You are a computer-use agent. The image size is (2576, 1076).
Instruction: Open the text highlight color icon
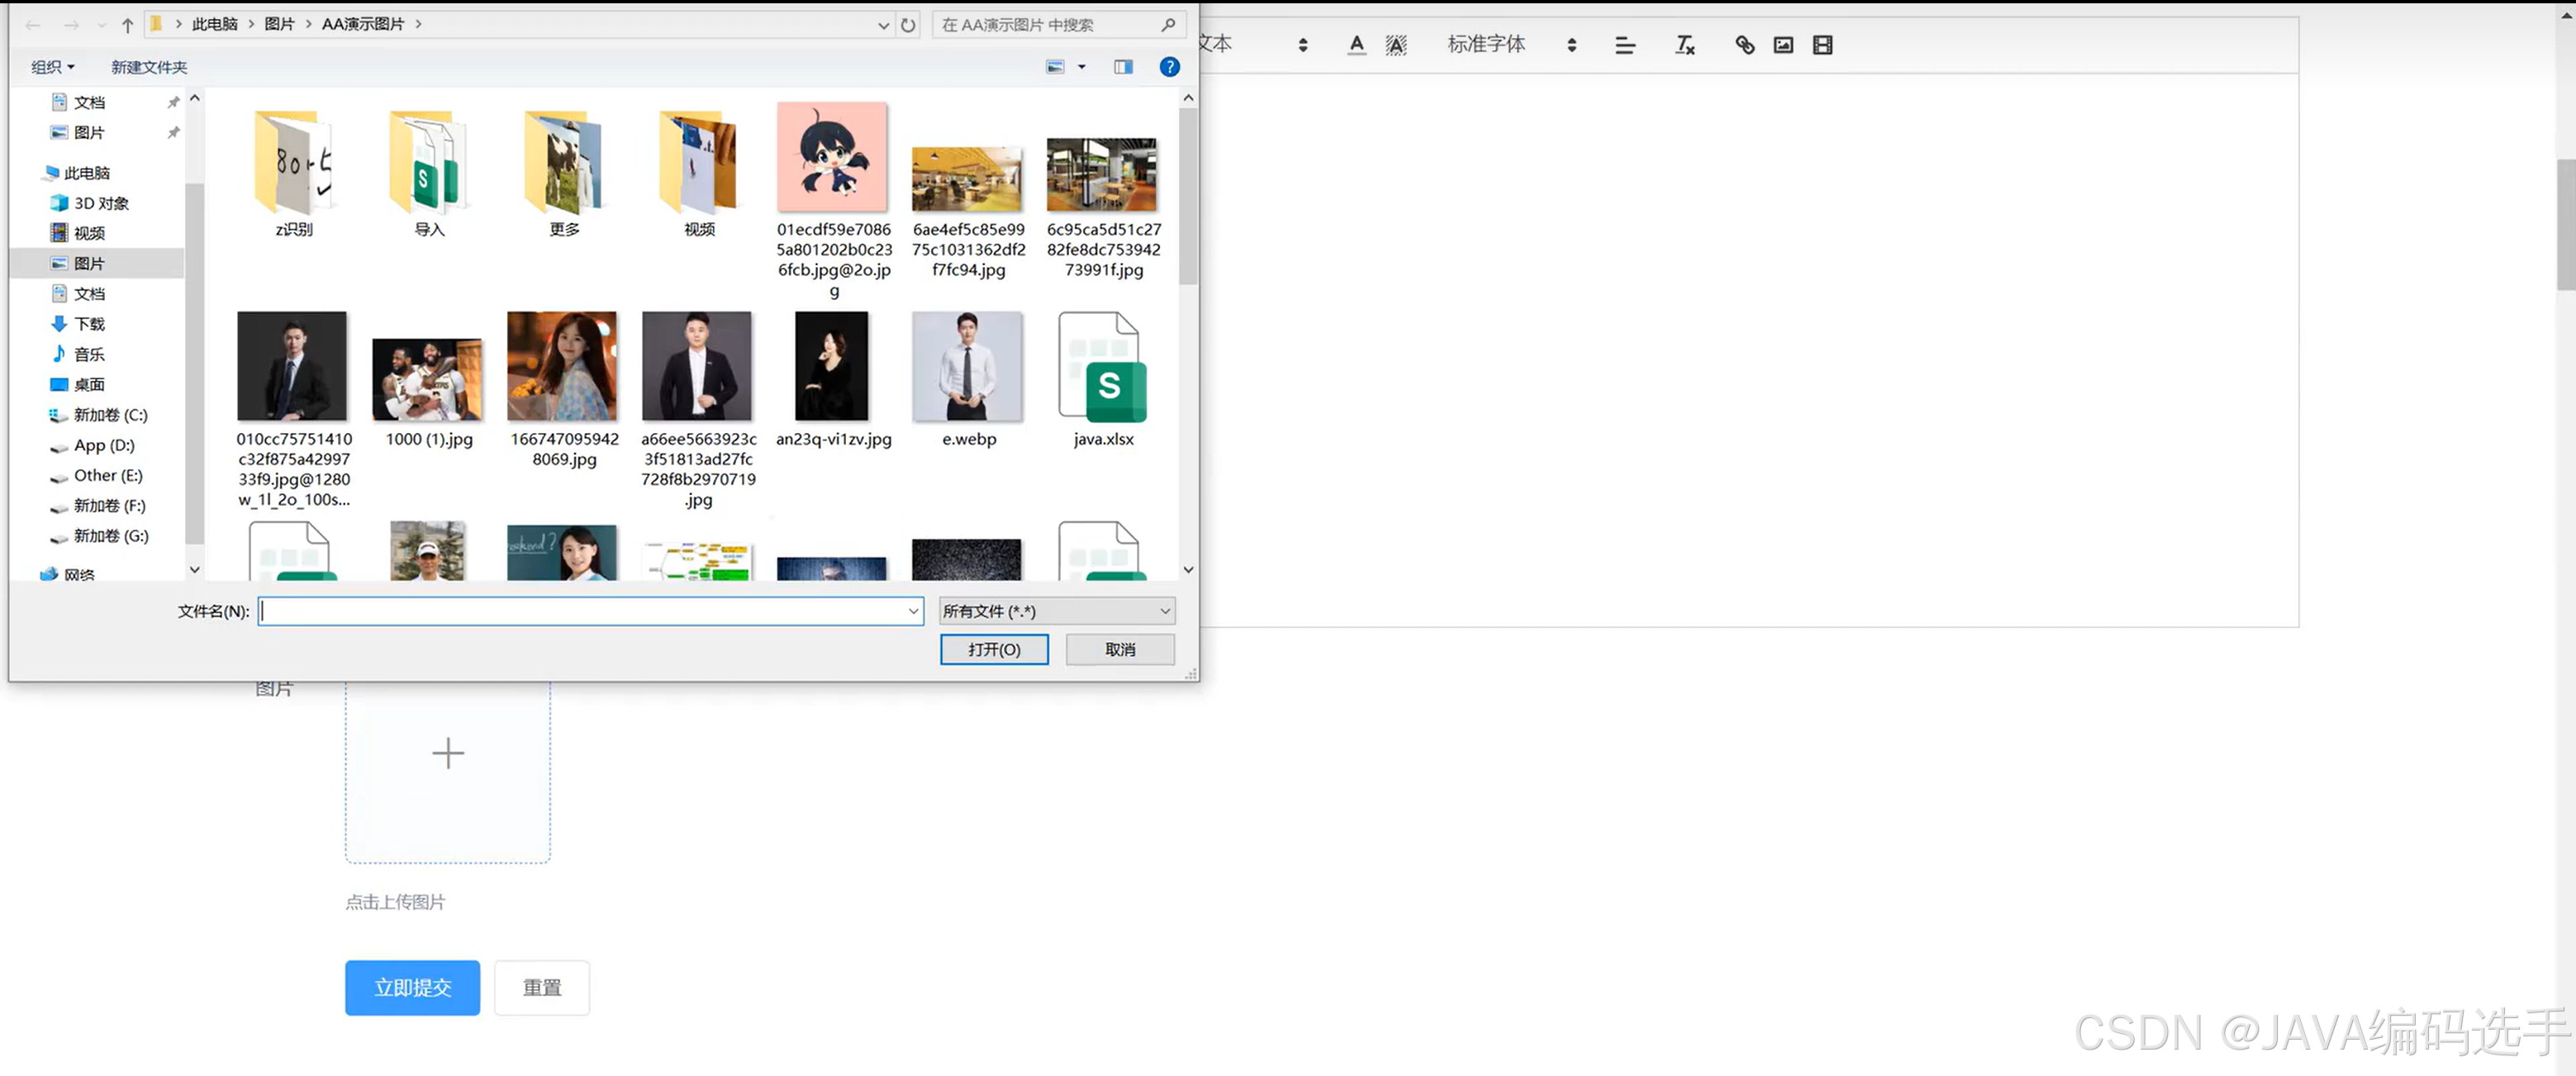click(x=1396, y=44)
